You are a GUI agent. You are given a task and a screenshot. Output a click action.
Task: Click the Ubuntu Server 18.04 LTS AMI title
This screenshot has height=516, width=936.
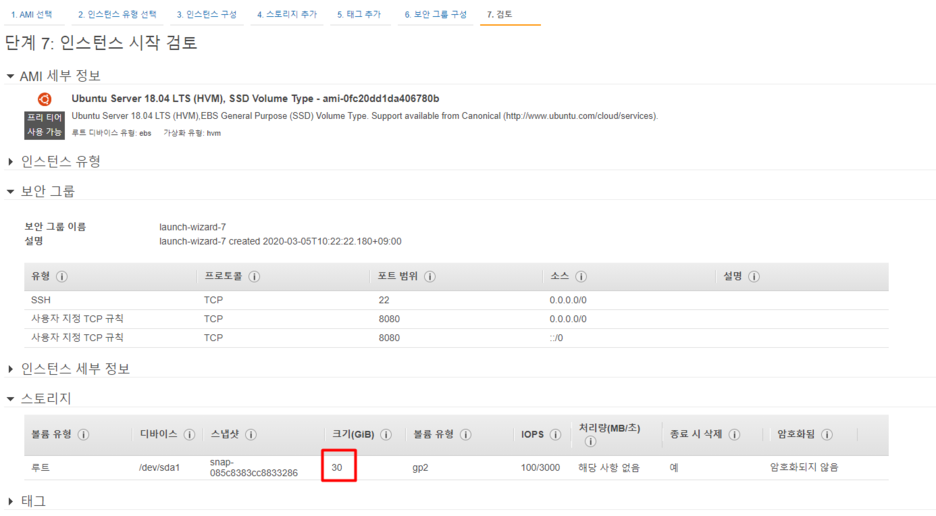[x=255, y=99]
